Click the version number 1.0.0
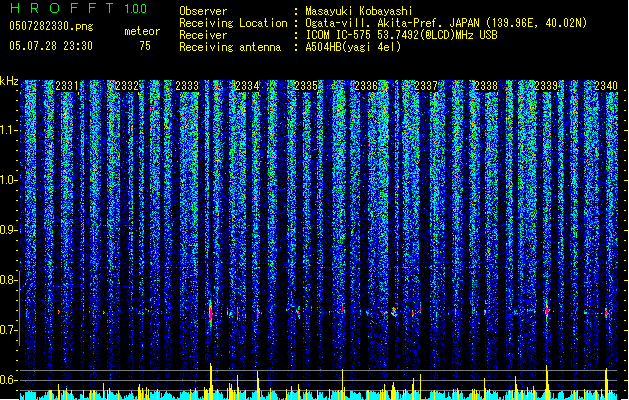 135,9
